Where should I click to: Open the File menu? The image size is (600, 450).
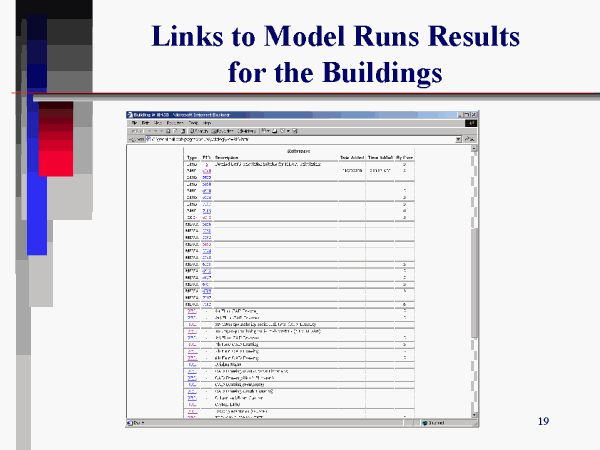pyautogui.click(x=134, y=123)
